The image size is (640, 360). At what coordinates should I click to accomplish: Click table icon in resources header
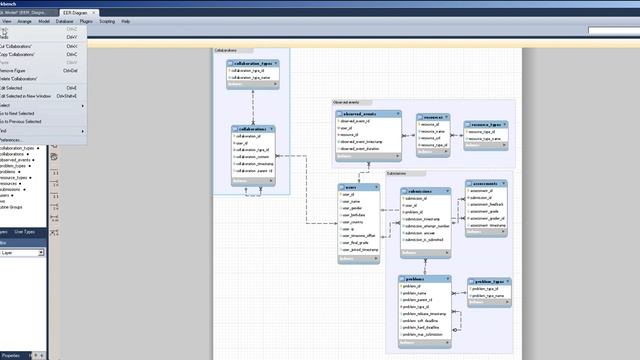coord(420,117)
